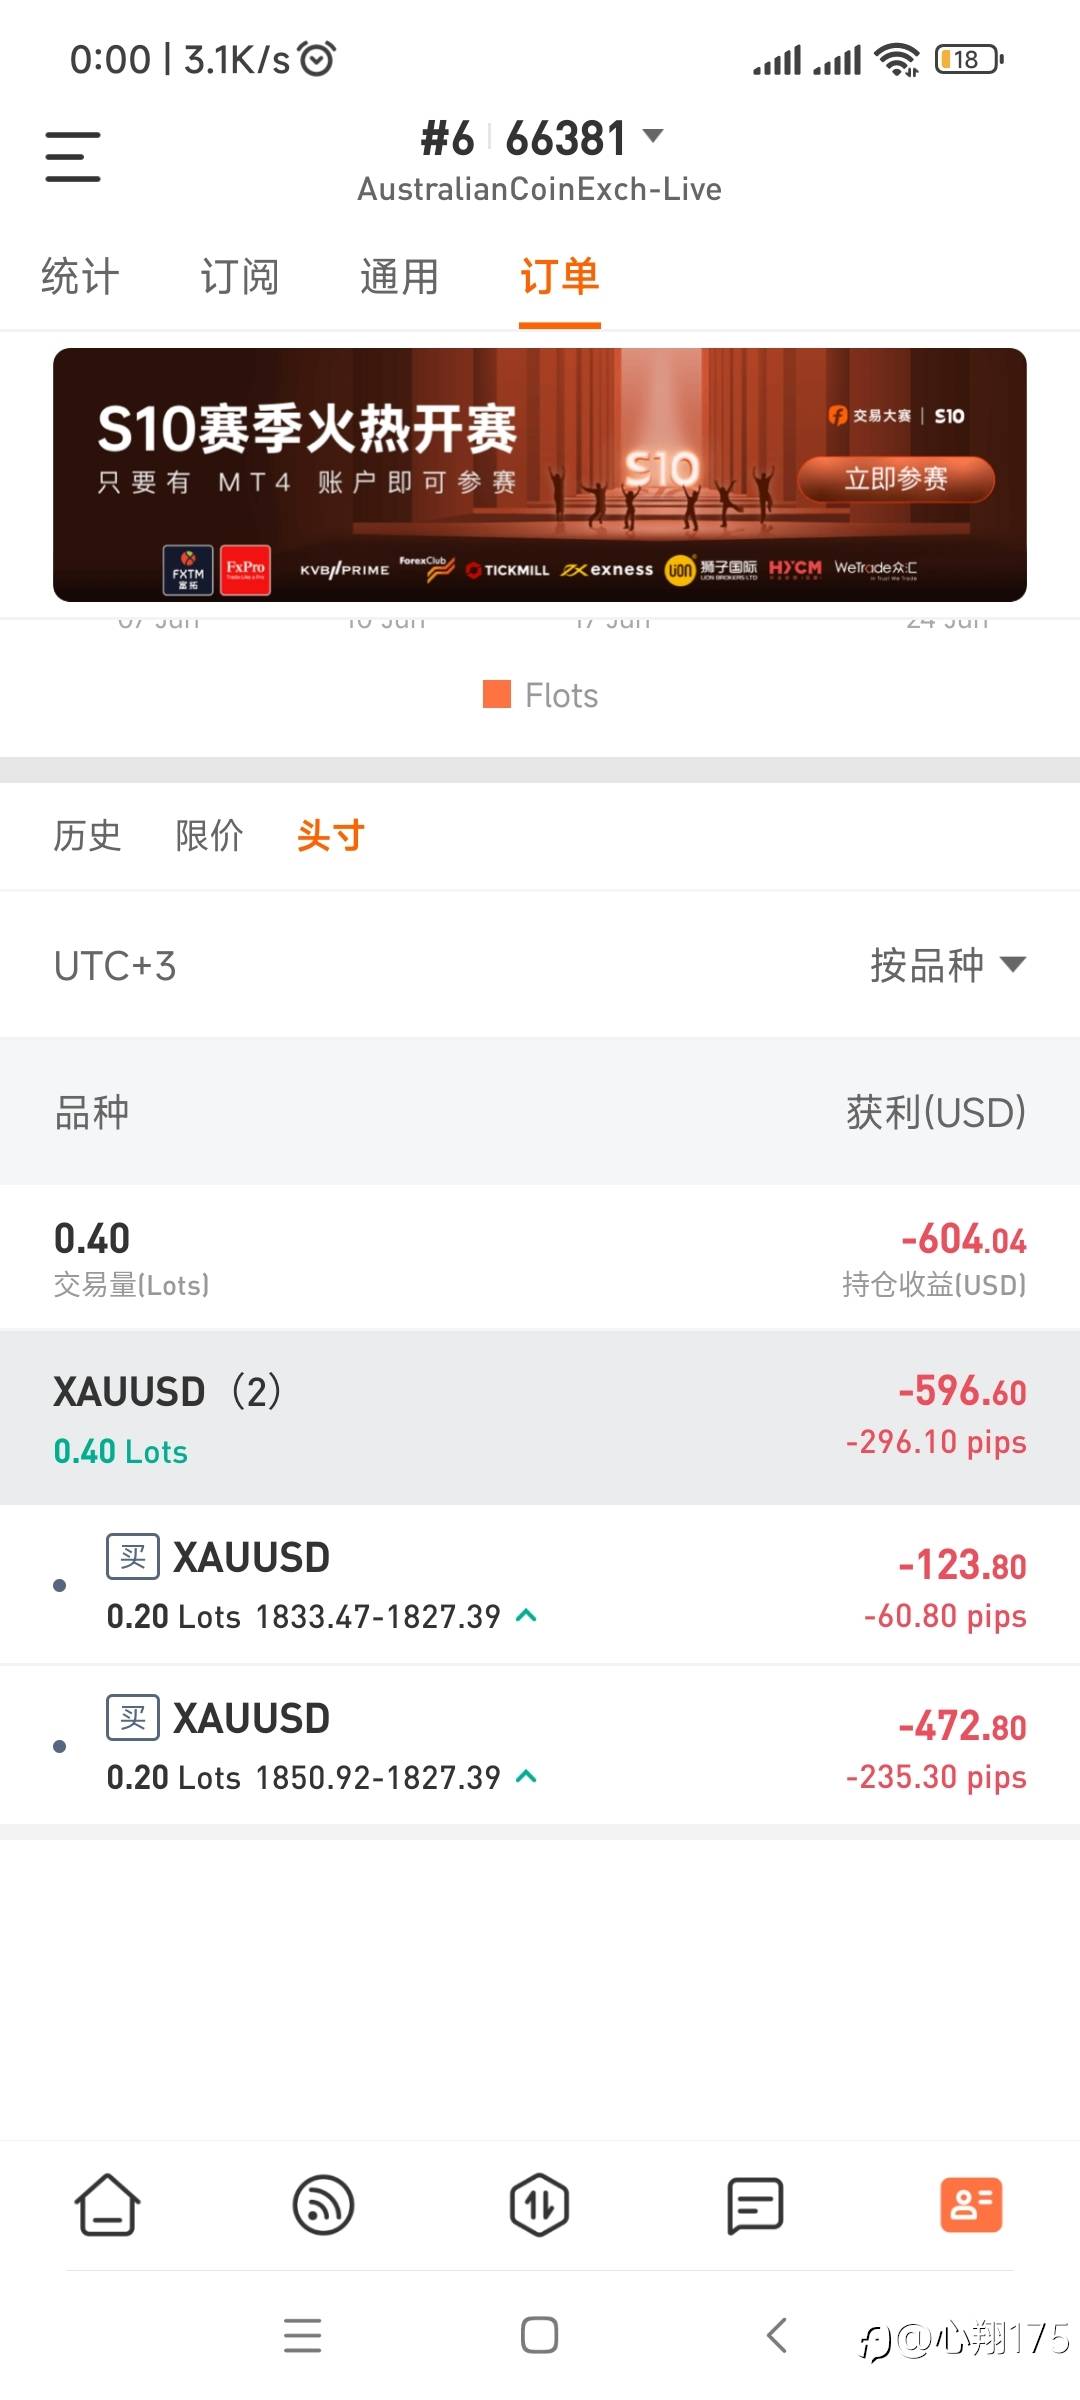Viewport: 1080px width, 2400px height.
Task: Expand account #6 66381 dropdown
Action: (653, 136)
